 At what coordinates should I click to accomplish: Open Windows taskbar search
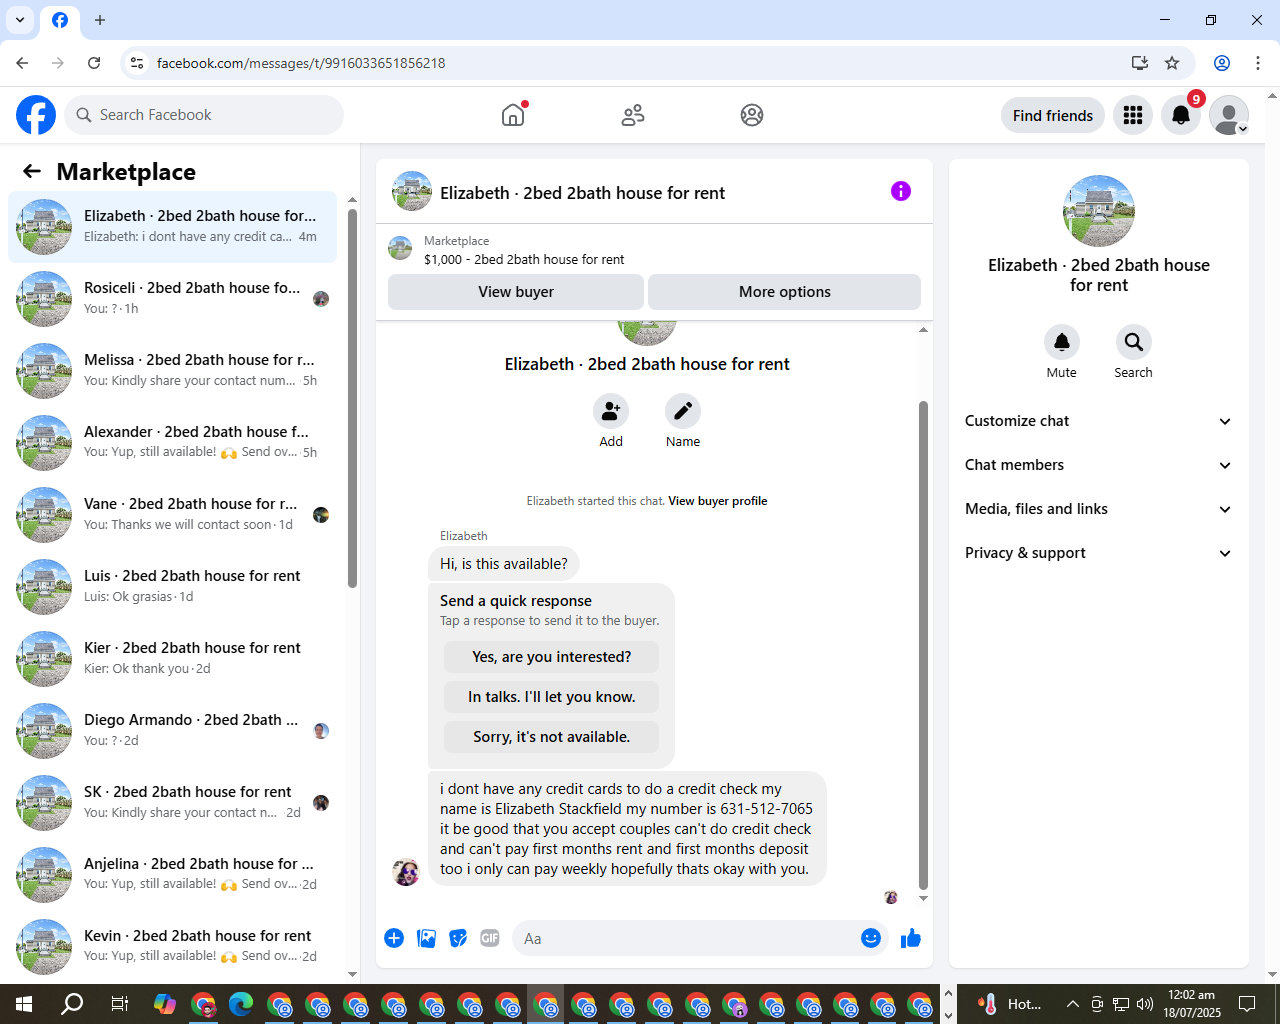[72, 1004]
